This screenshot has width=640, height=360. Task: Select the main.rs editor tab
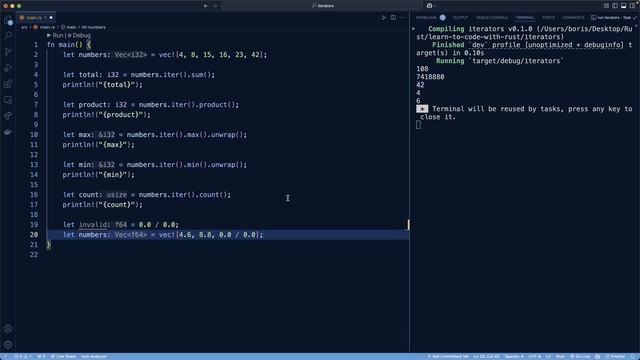(x=36, y=18)
